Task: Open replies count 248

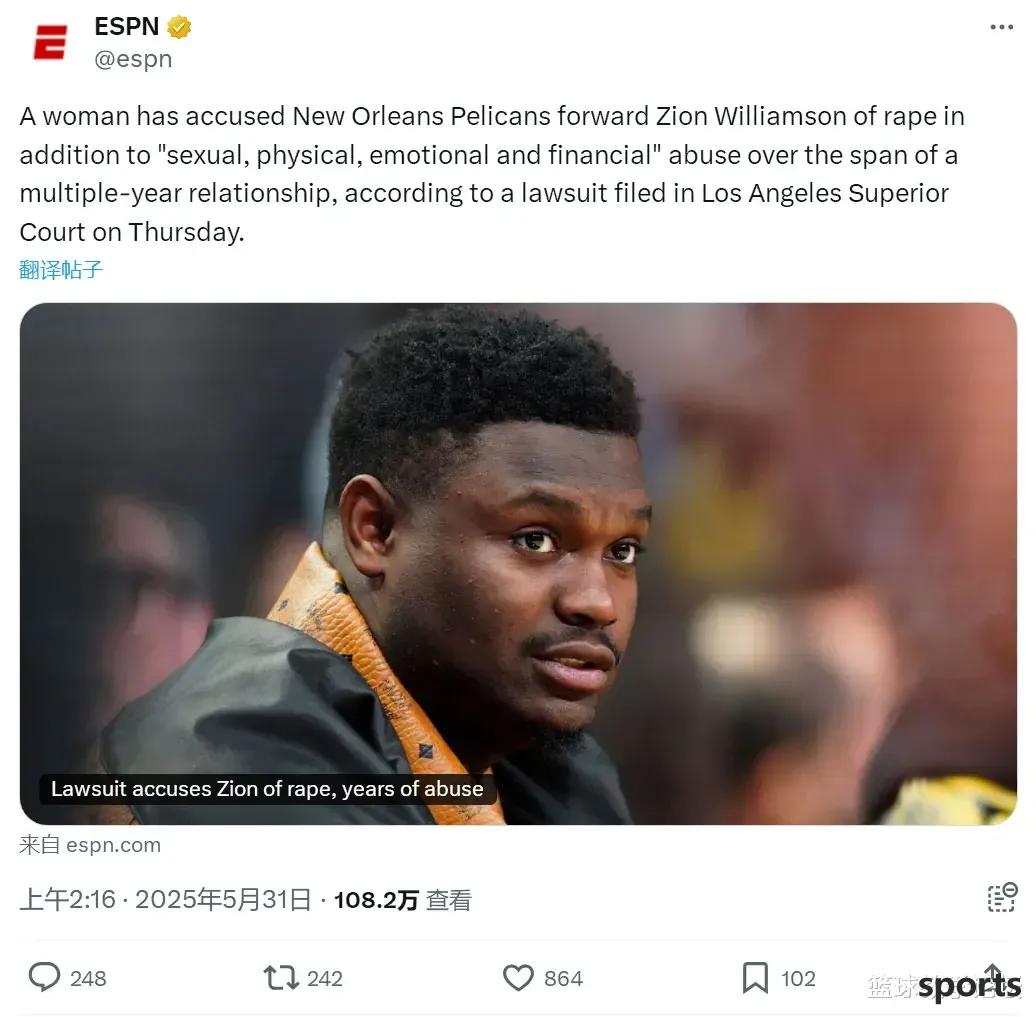Action: pos(88,979)
